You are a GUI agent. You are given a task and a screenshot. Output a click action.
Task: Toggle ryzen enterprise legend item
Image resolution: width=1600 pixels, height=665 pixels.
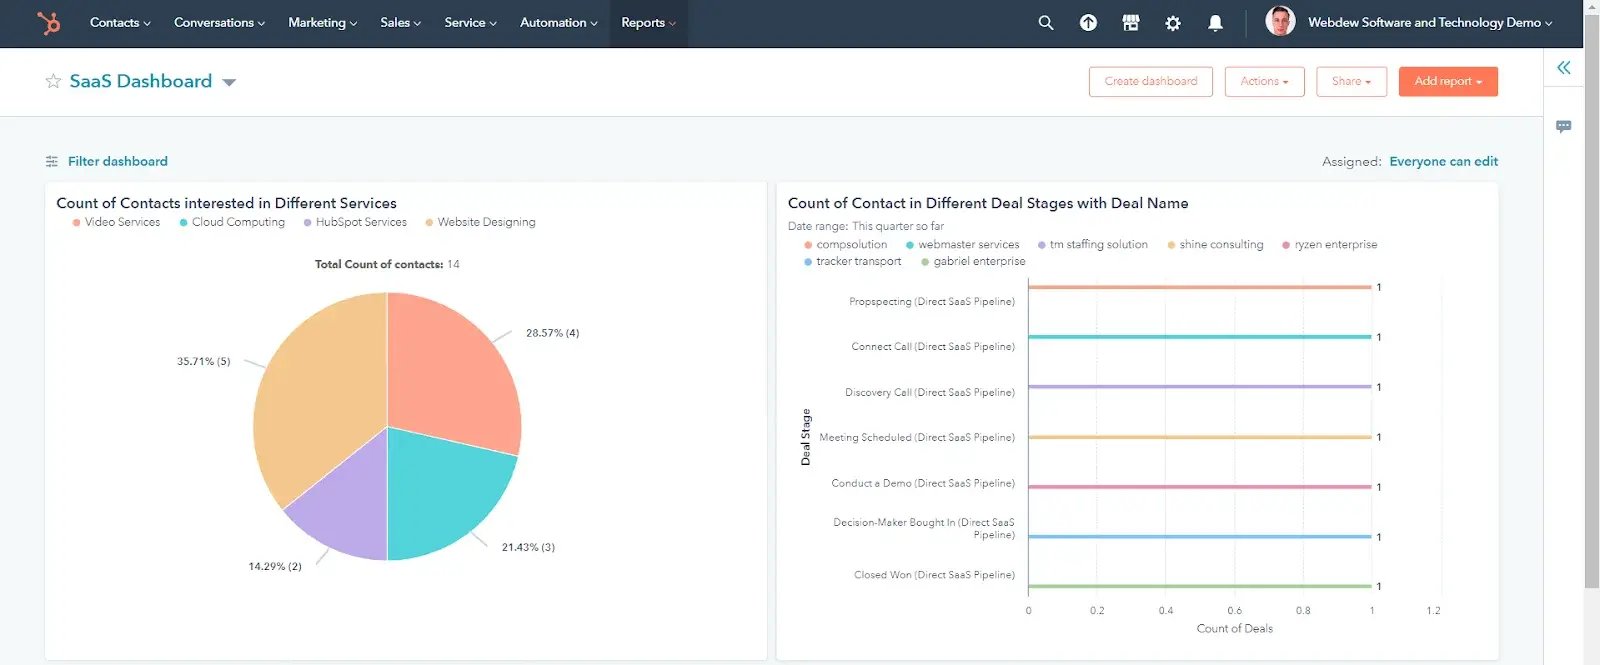(1329, 244)
